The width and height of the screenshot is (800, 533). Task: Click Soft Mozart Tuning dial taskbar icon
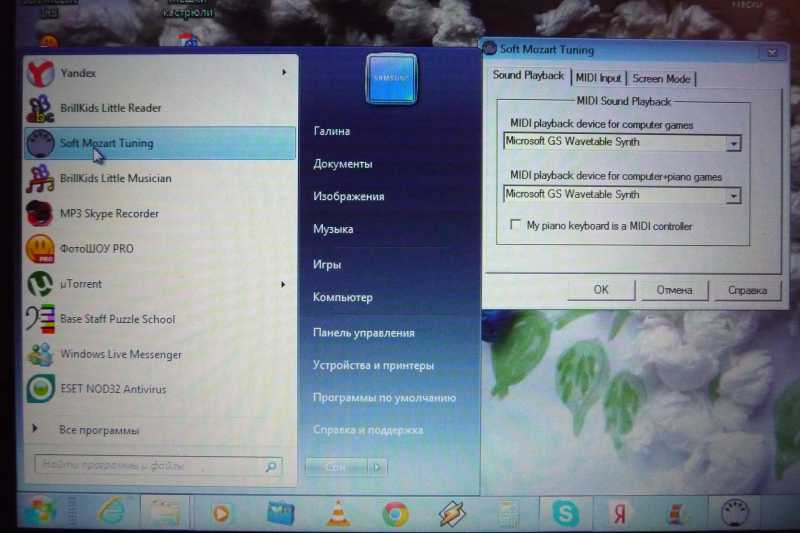[x=735, y=513]
